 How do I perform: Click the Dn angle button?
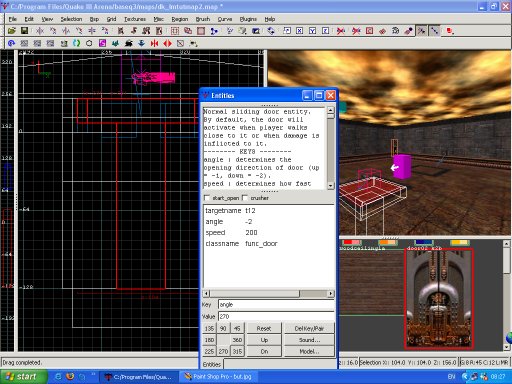coord(264,351)
